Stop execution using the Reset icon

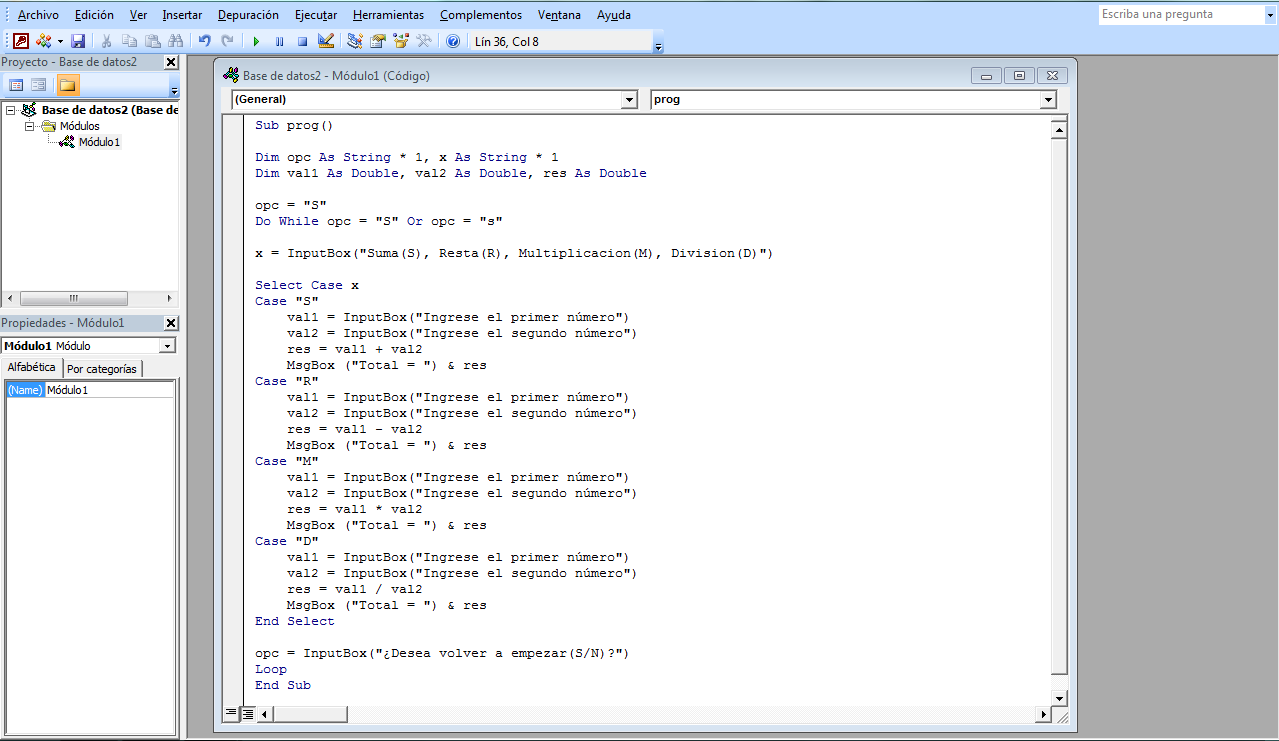pyautogui.click(x=302, y=41)
